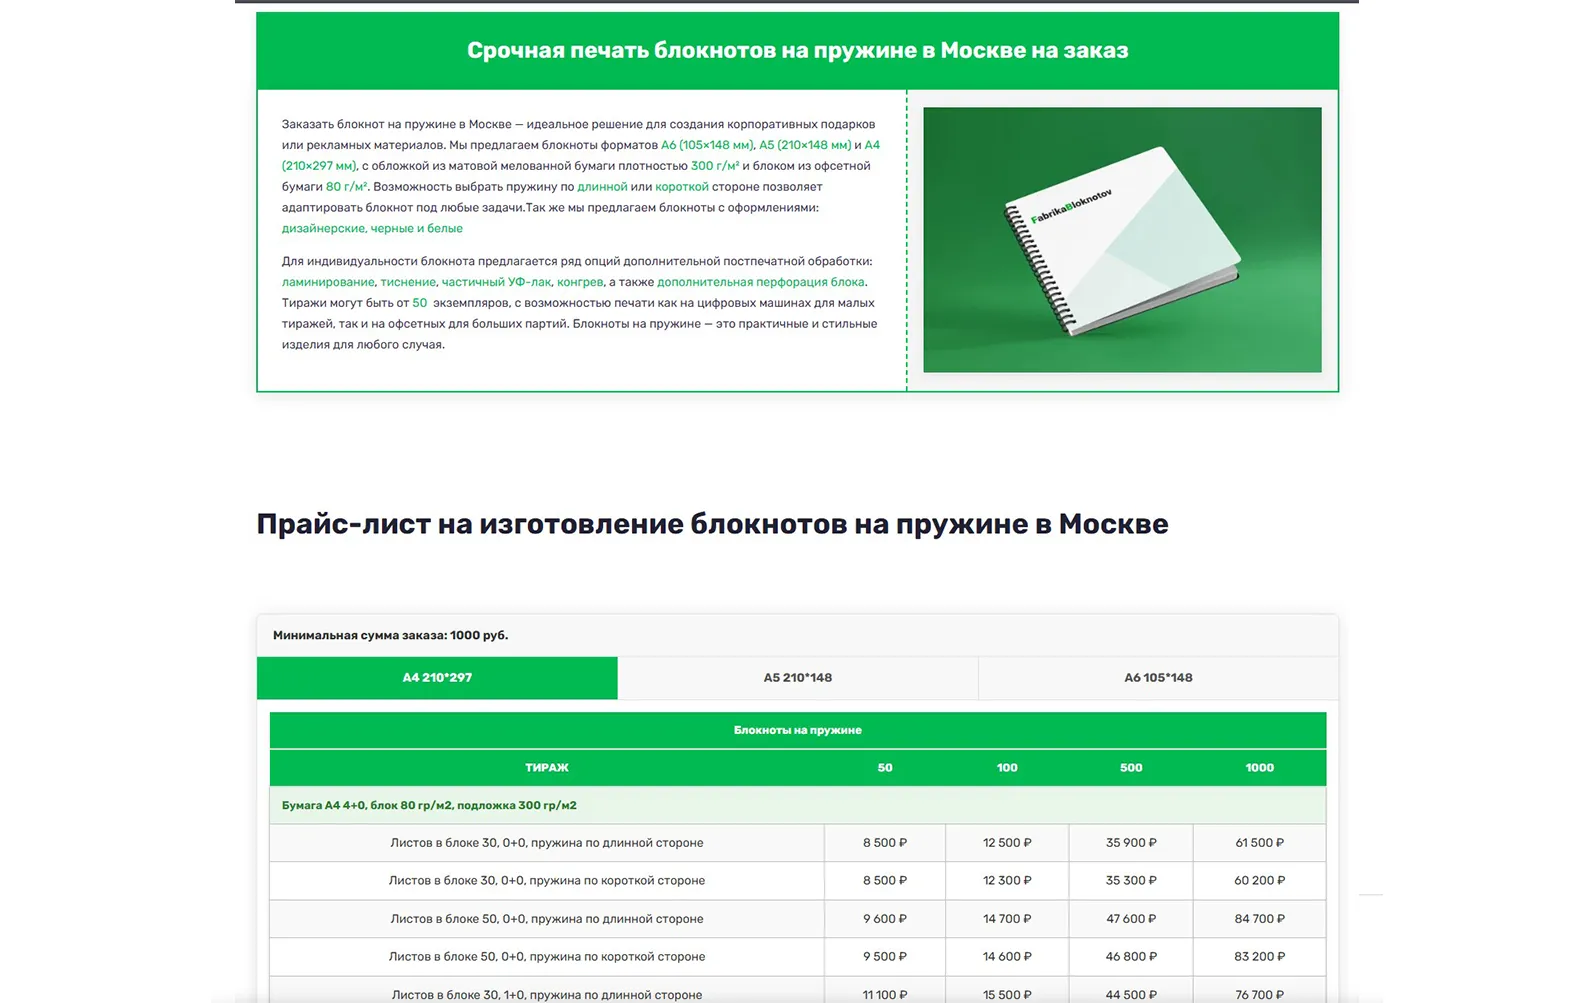Open the A5 (210×148 мм) link

point(805,145)
